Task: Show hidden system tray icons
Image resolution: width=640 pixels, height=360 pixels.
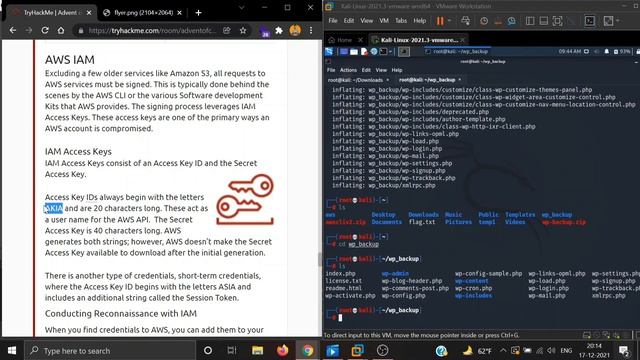Action: [502, 350]
